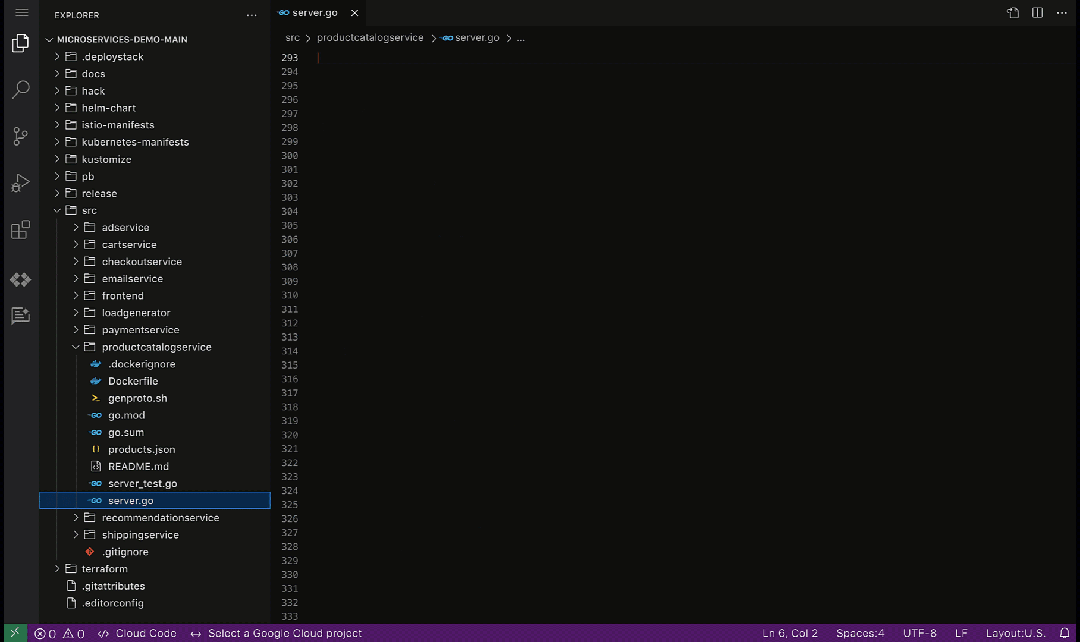Open problems via errors and warnings counter
Screen dimensions: 1080x642
(59, 634)
